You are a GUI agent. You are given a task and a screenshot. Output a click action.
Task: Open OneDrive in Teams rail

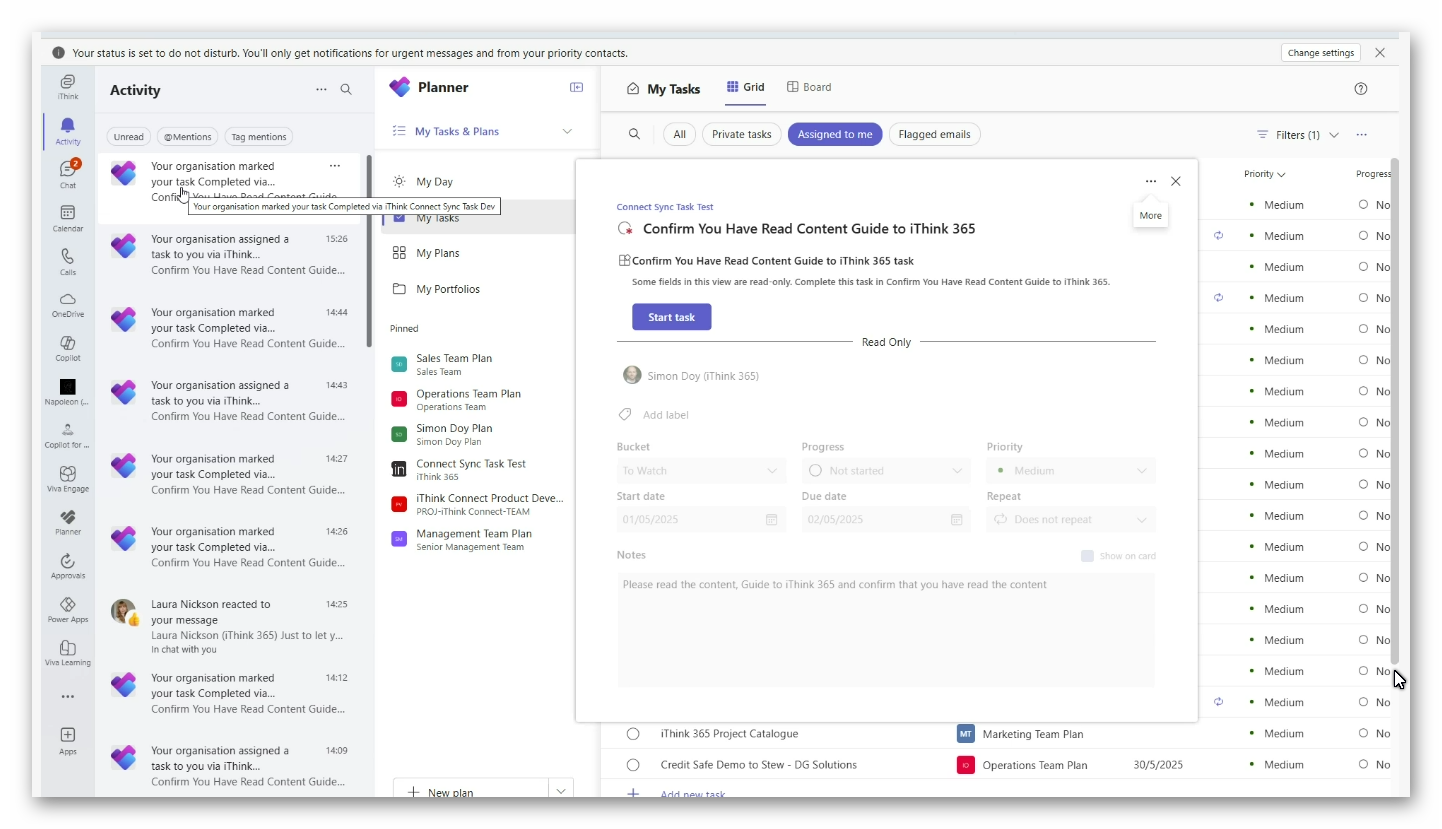(68, 304)
